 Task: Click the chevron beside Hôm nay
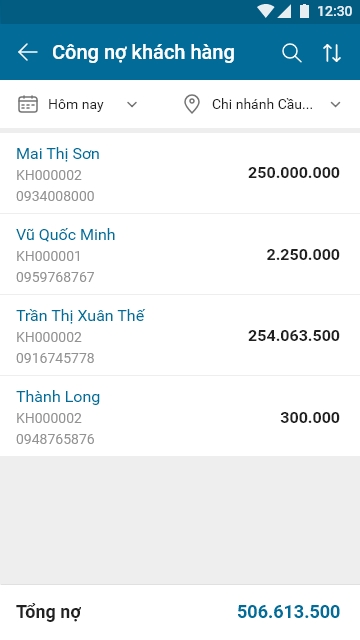click(132, 104)
